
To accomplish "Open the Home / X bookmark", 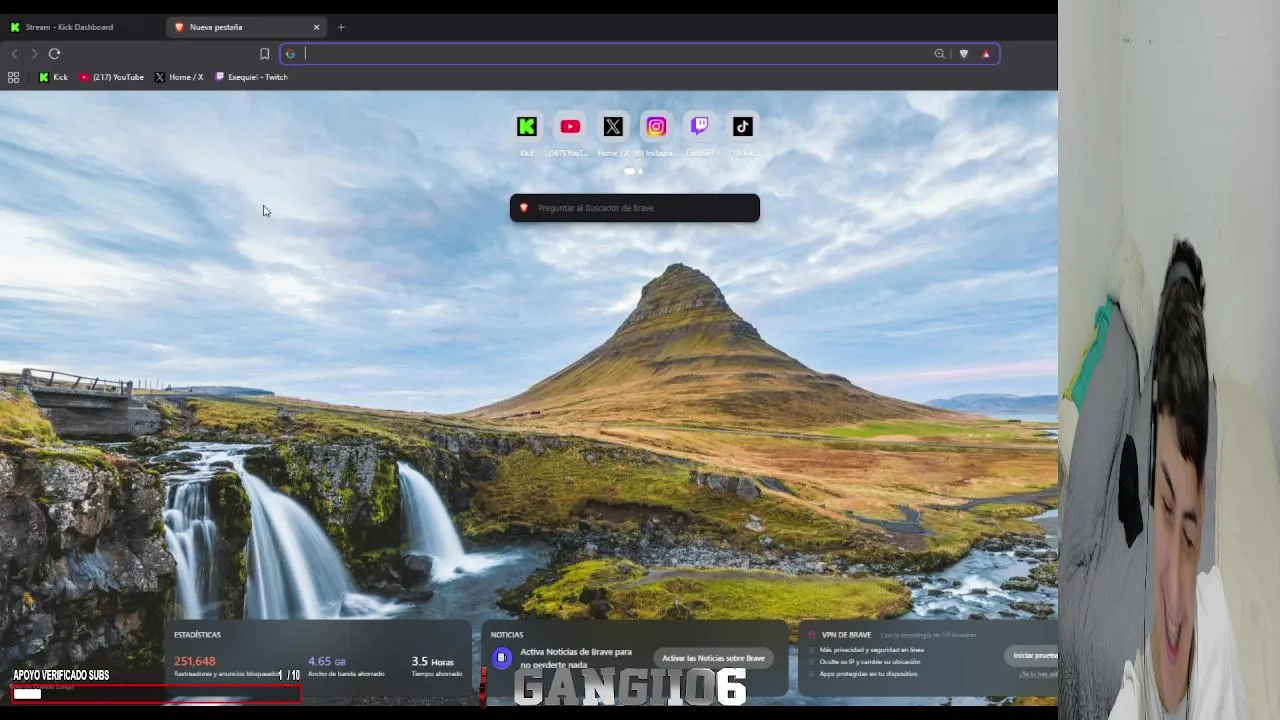I will (179, 77).
